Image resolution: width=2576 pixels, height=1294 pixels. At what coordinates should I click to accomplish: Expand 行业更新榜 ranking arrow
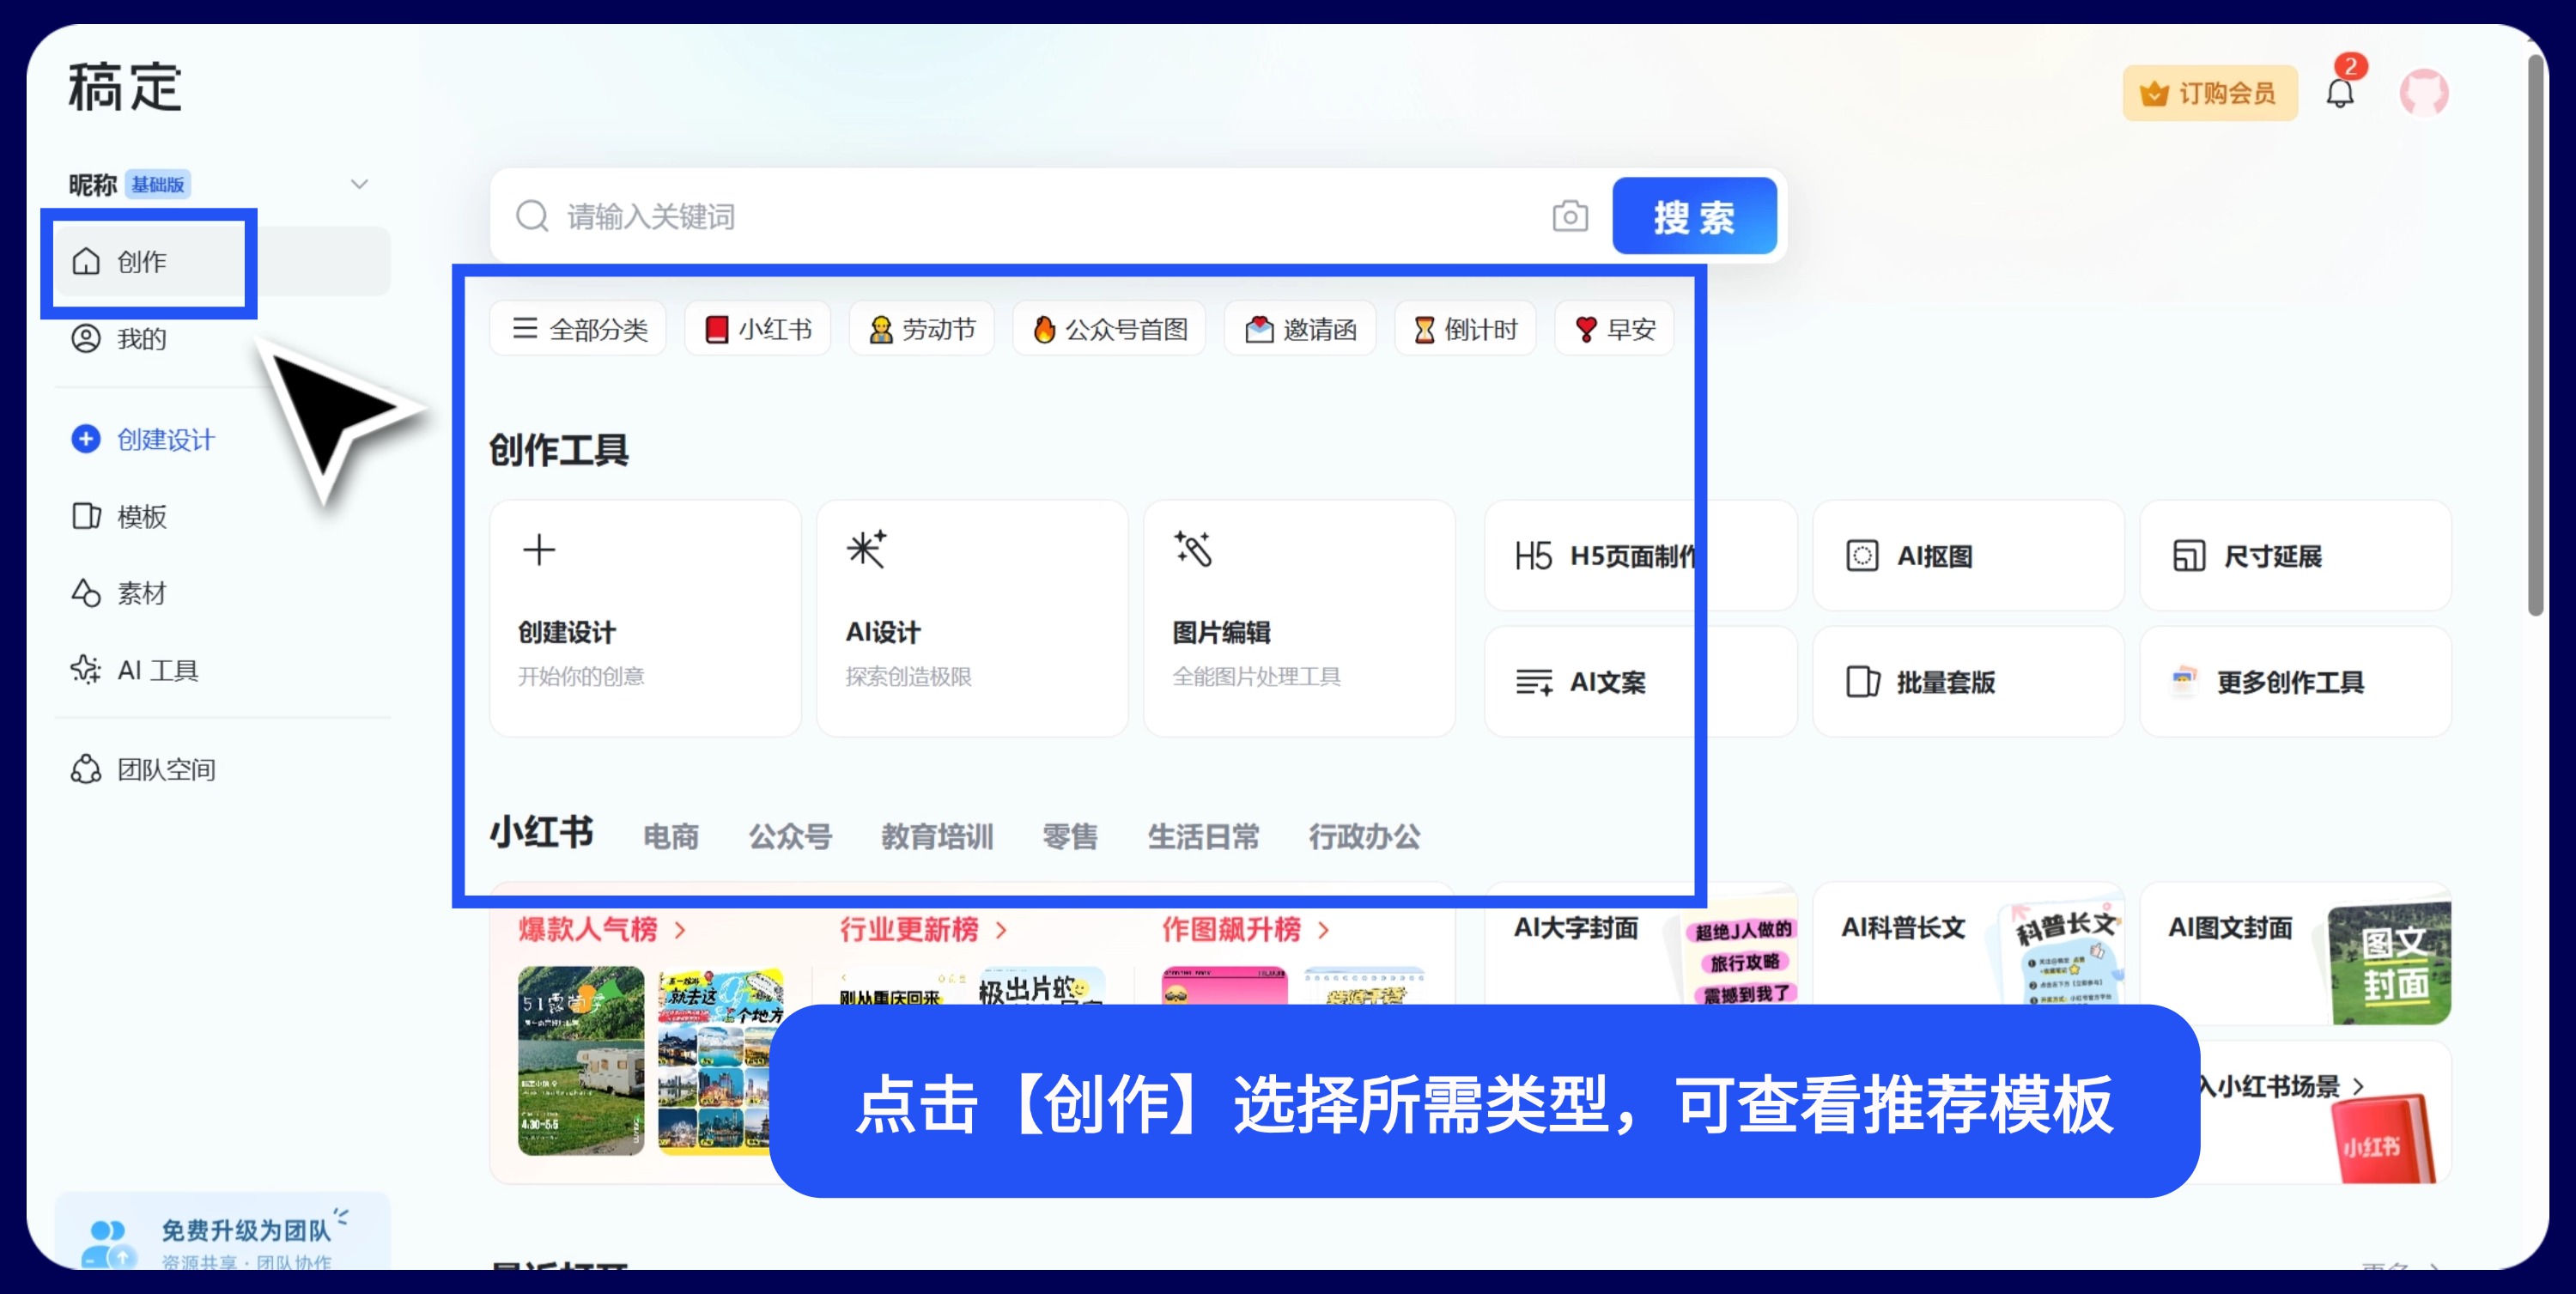pos(1001,930)
